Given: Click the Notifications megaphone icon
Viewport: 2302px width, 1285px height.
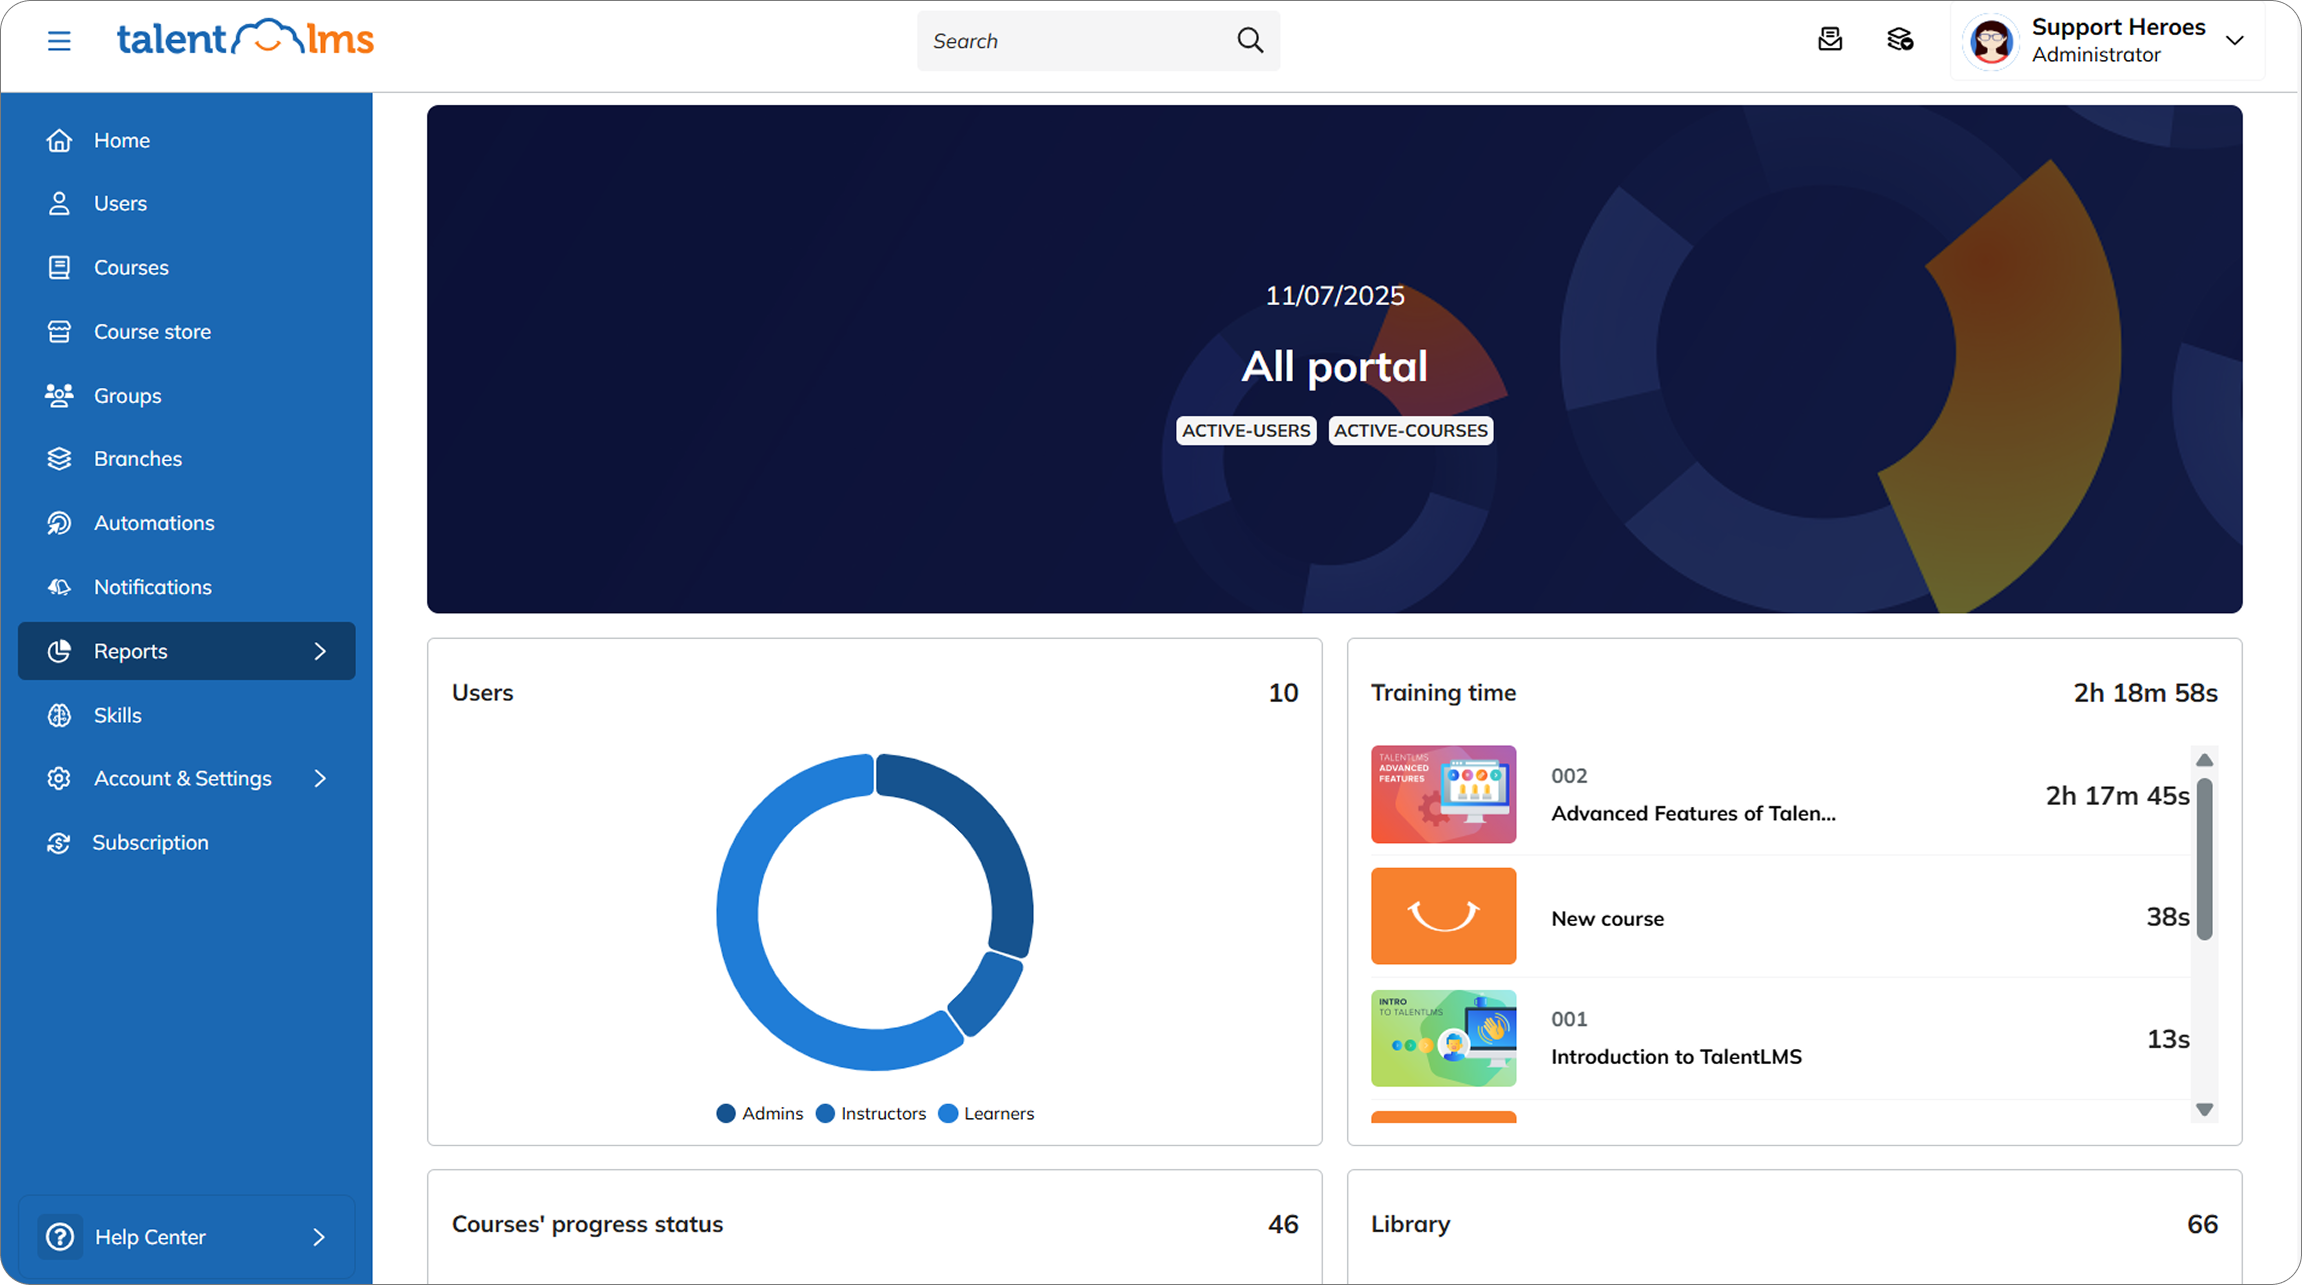Looking at the screenshot, I should 59,587.
